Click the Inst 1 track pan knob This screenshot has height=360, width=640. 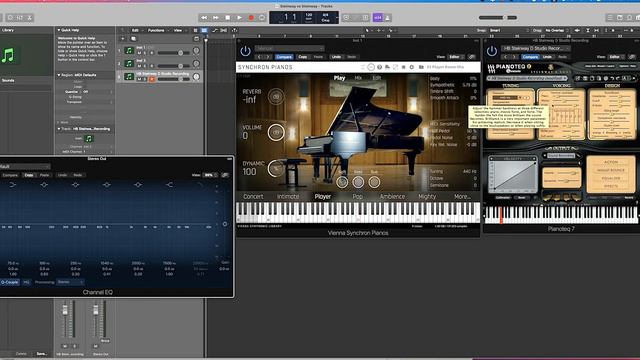(196, 51)
